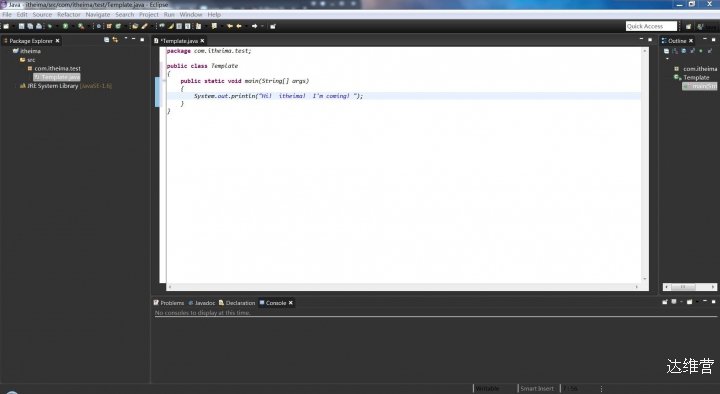Toggle Hide Non-Public Members green dot in Outline
Viewport: 720px width, 394px height.
coord(701,51)
